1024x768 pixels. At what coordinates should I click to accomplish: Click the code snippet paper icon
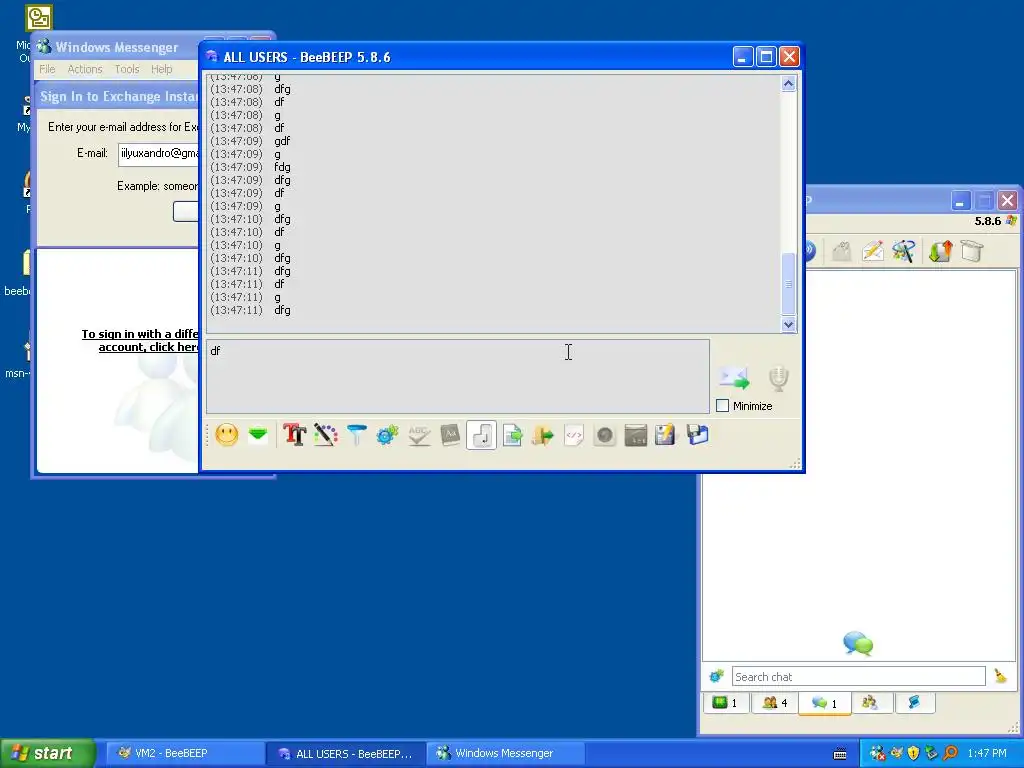tap(573, 435)
